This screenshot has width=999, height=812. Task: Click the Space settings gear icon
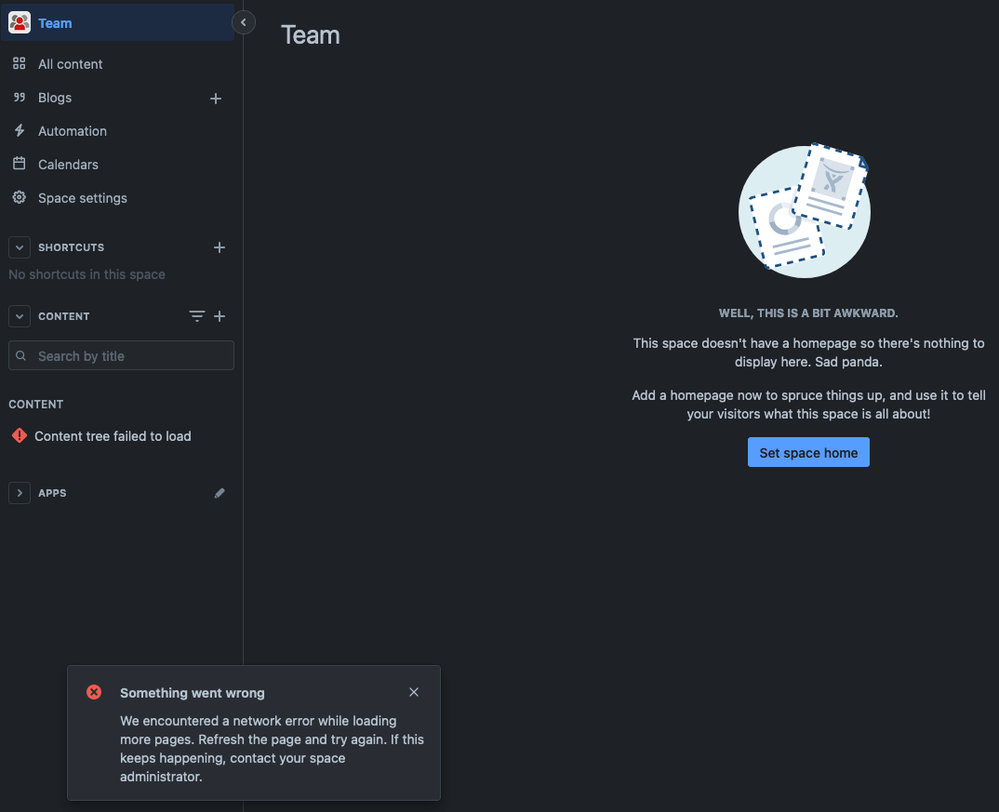(x=19, y=198)
